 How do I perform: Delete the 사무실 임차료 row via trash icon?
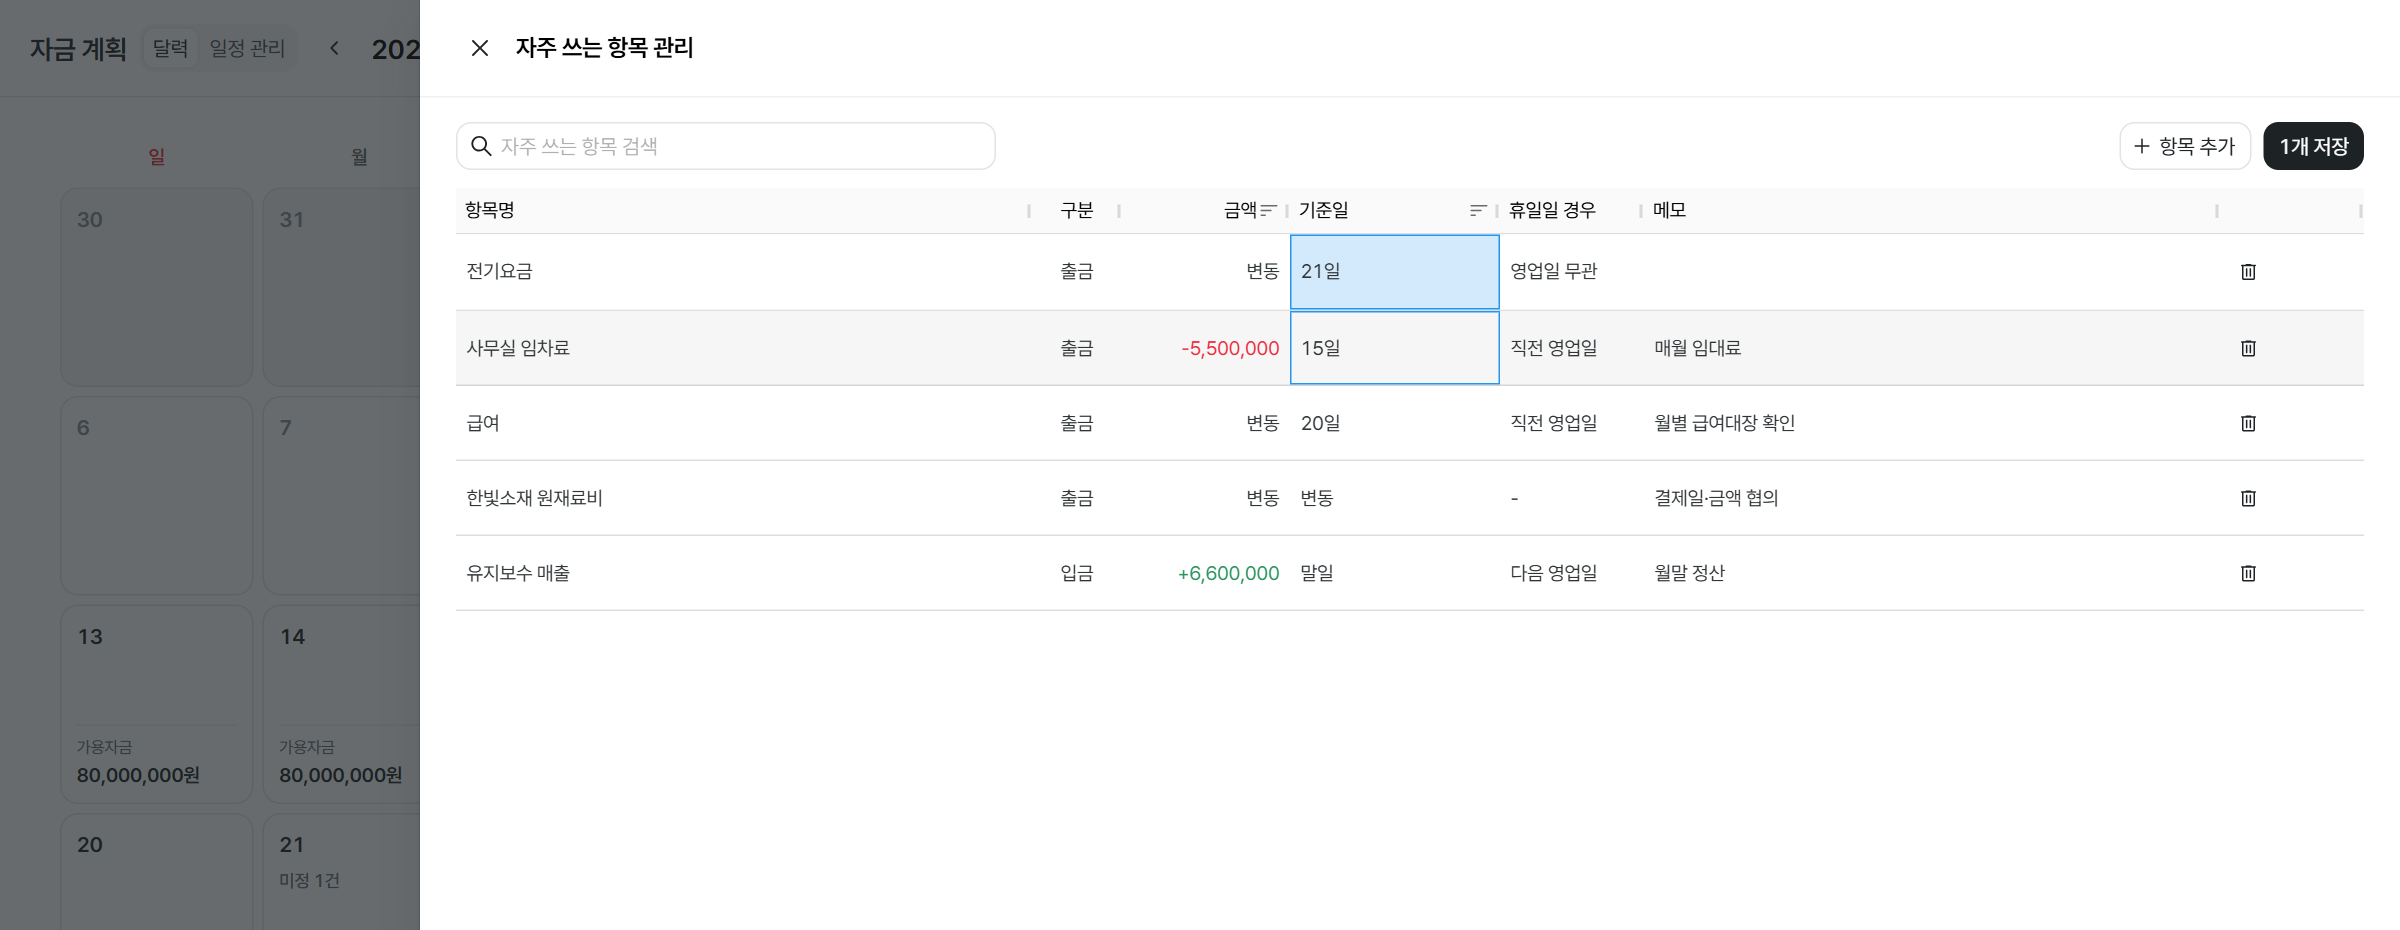point(2248,348)
